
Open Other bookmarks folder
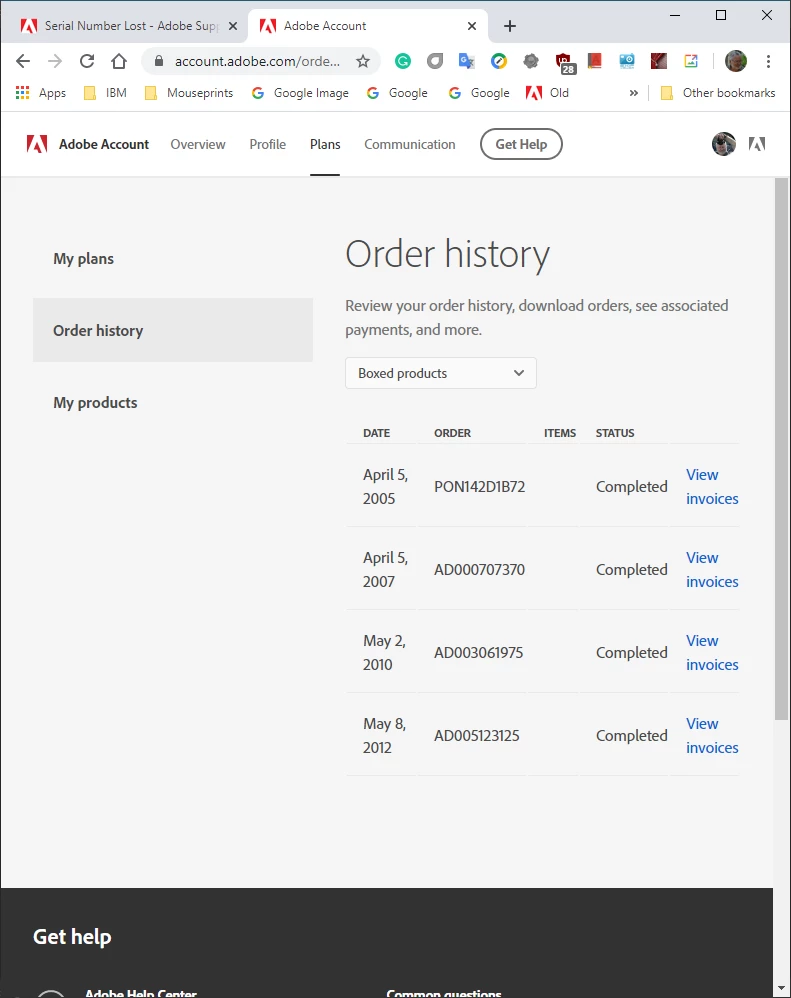coord(718,93)
